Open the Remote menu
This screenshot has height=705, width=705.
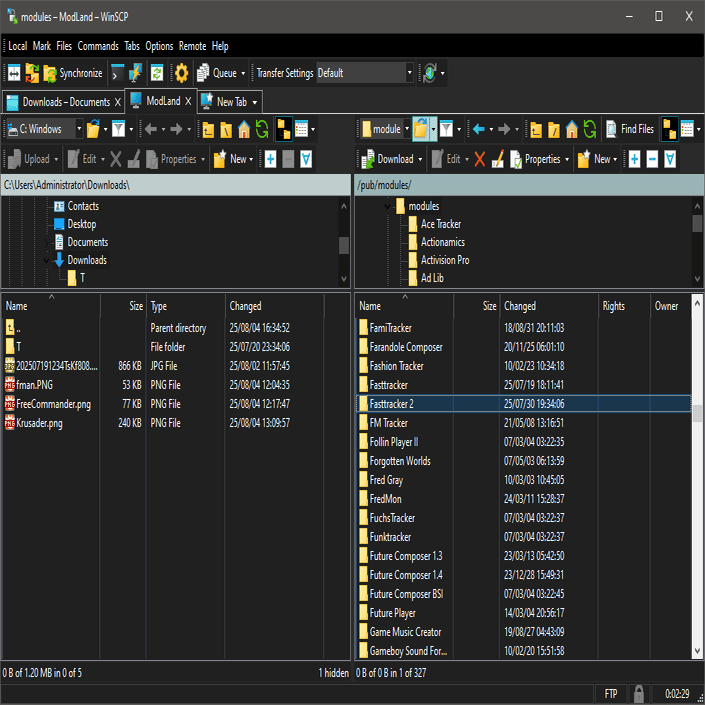click(x=192, y=46)
